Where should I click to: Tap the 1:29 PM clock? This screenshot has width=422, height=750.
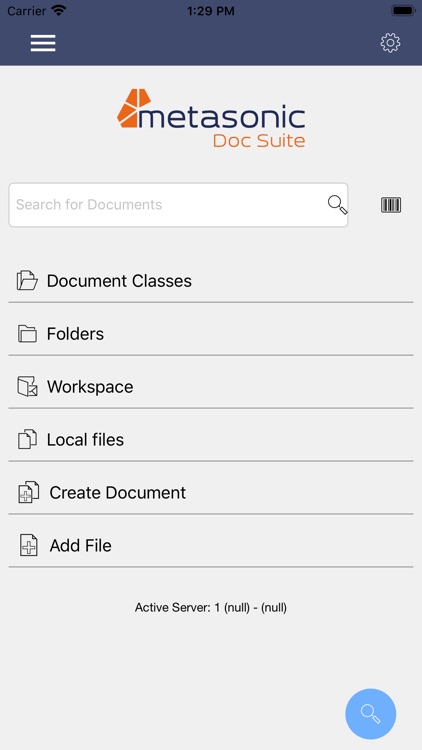click(211, 11)
